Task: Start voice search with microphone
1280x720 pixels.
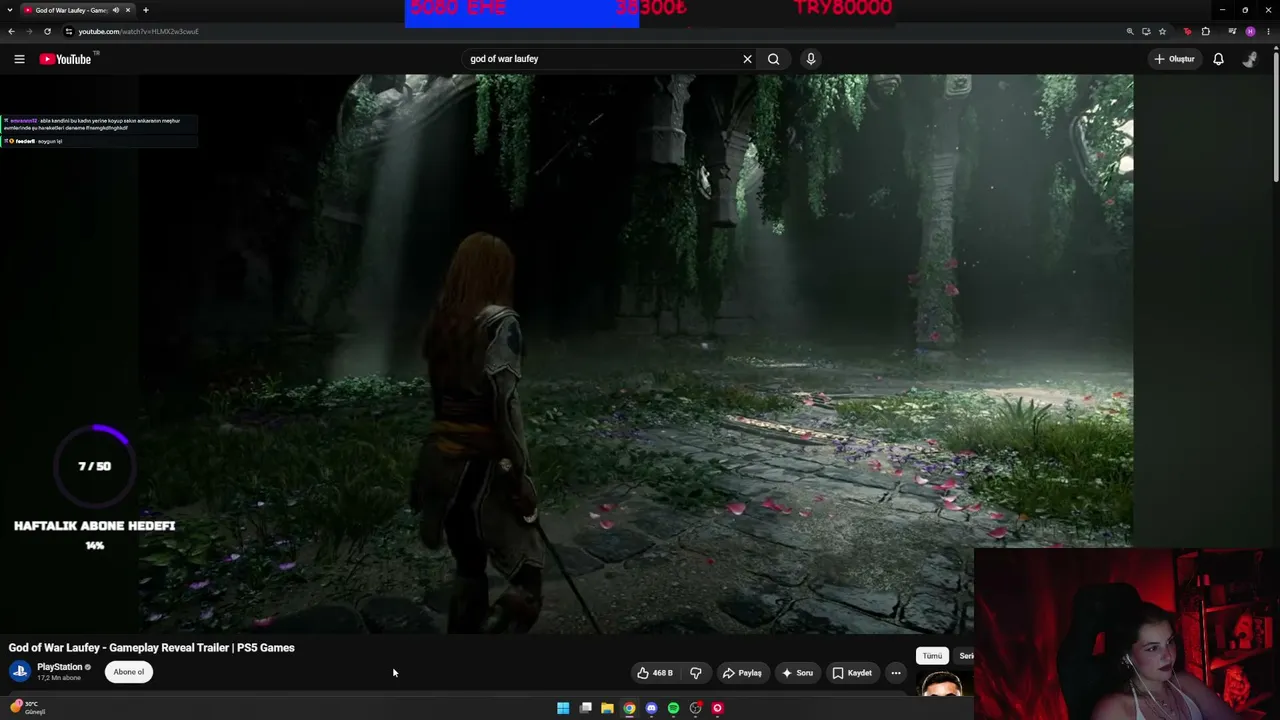Action: (x=811, y=59)
